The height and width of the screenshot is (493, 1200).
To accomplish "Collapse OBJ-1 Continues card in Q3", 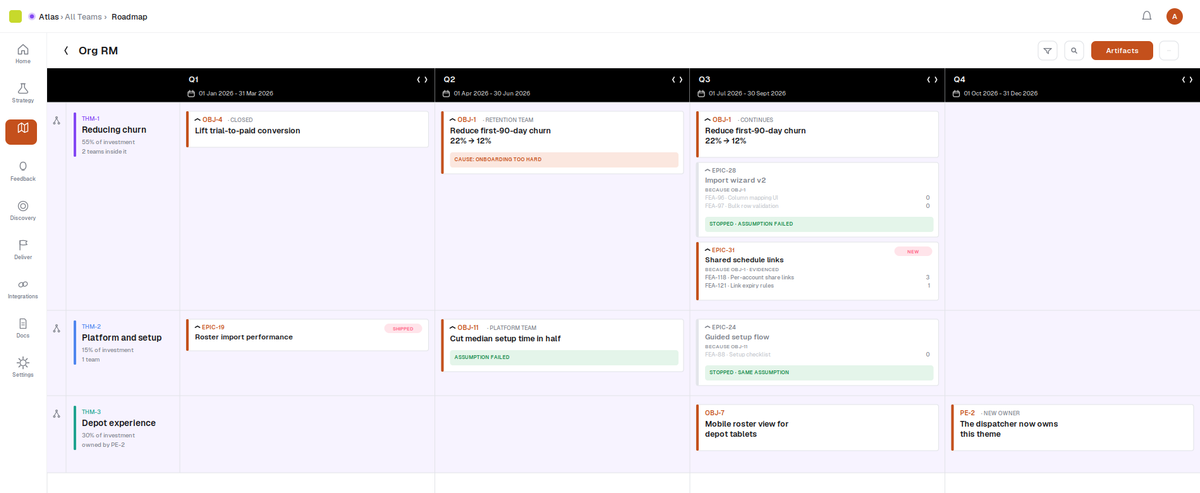I will (x=708, y=120).
